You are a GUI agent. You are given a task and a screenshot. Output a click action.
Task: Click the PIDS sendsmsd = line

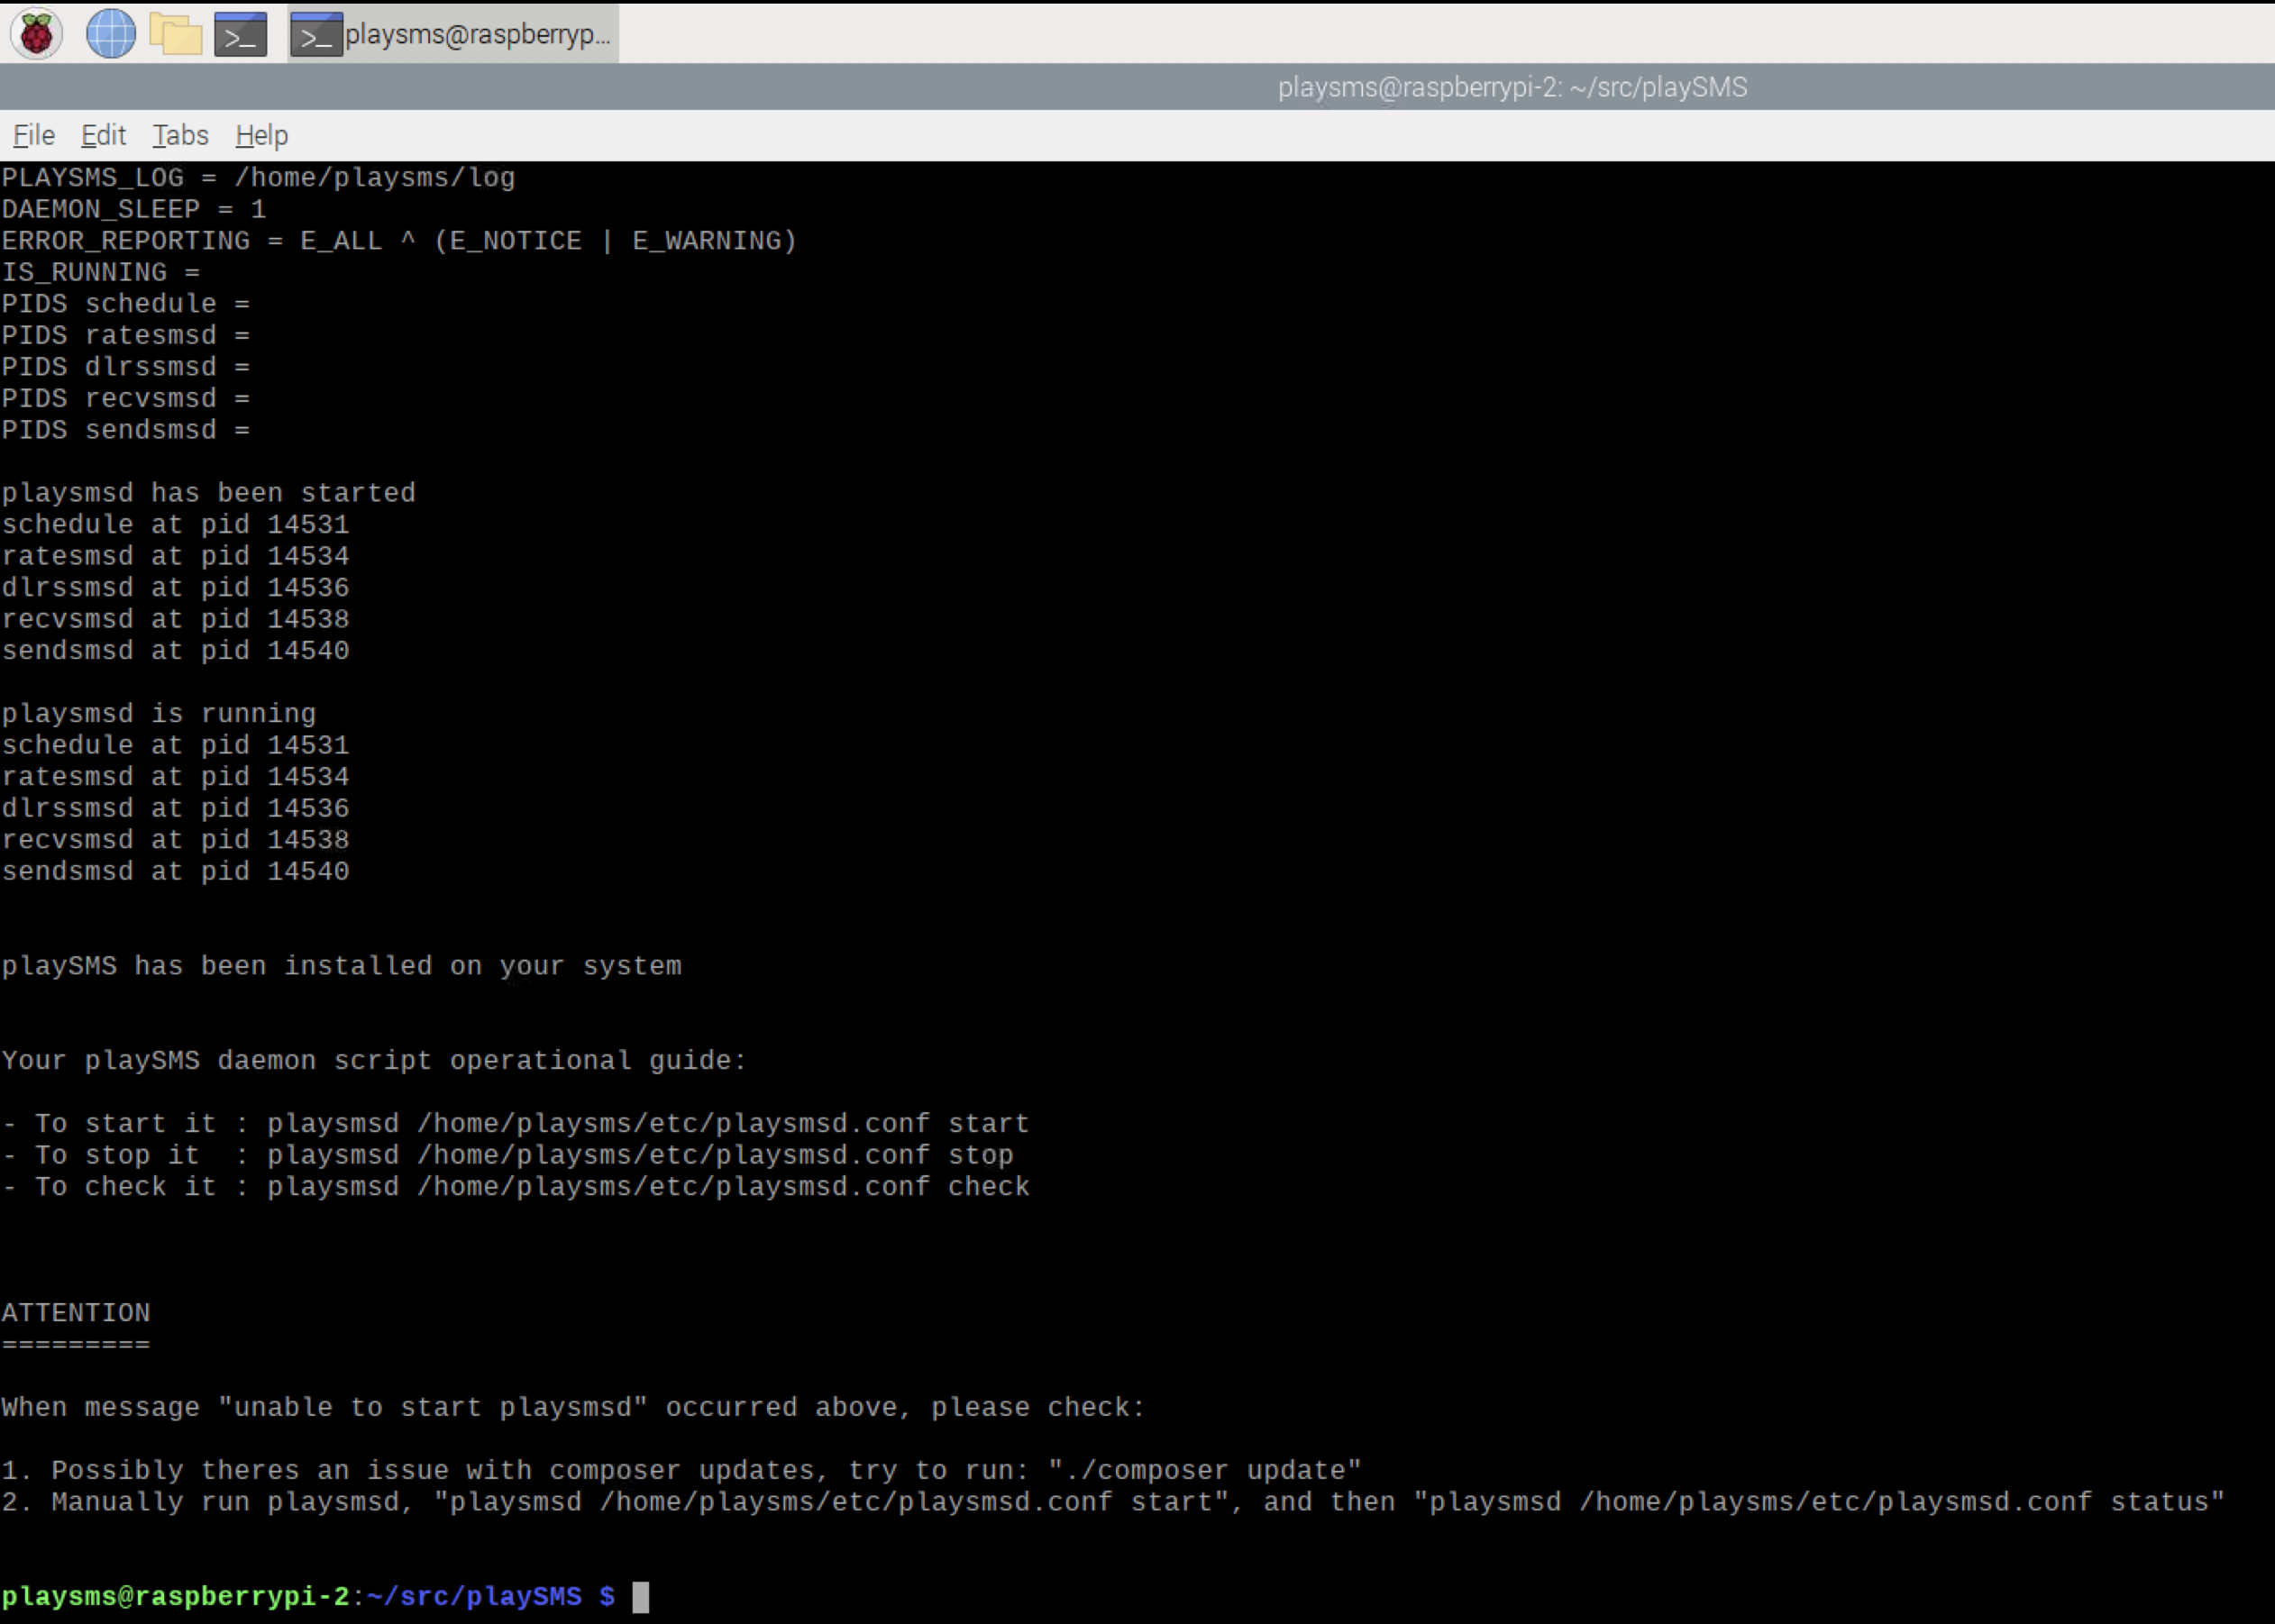[126, 430]
